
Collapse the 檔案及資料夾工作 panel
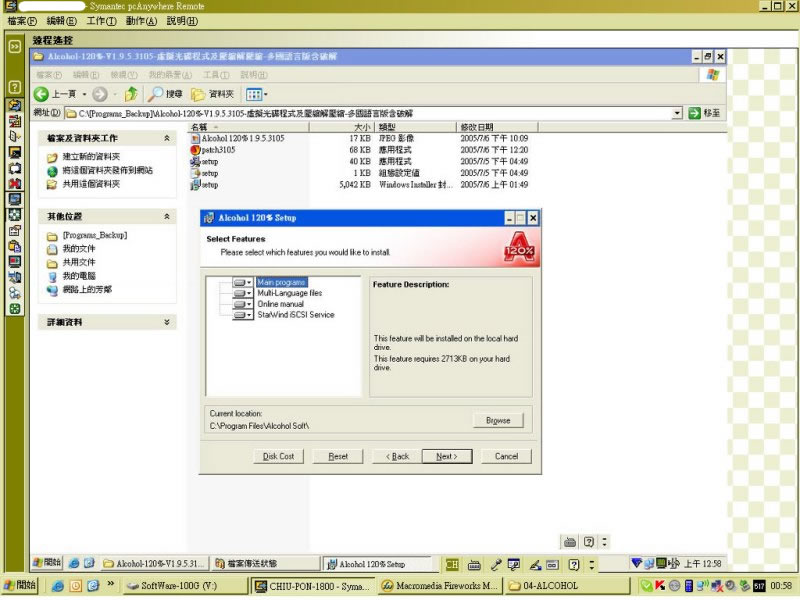click(x=167, y=138)
